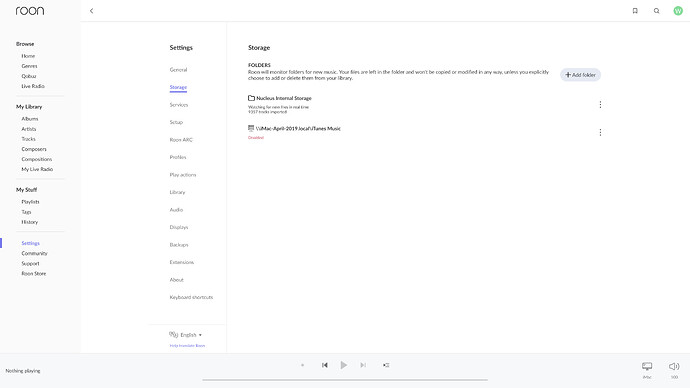This screenshot has width=690, height=388.
Task: Open Qobuz in sidebar
Action: point(29,76)
